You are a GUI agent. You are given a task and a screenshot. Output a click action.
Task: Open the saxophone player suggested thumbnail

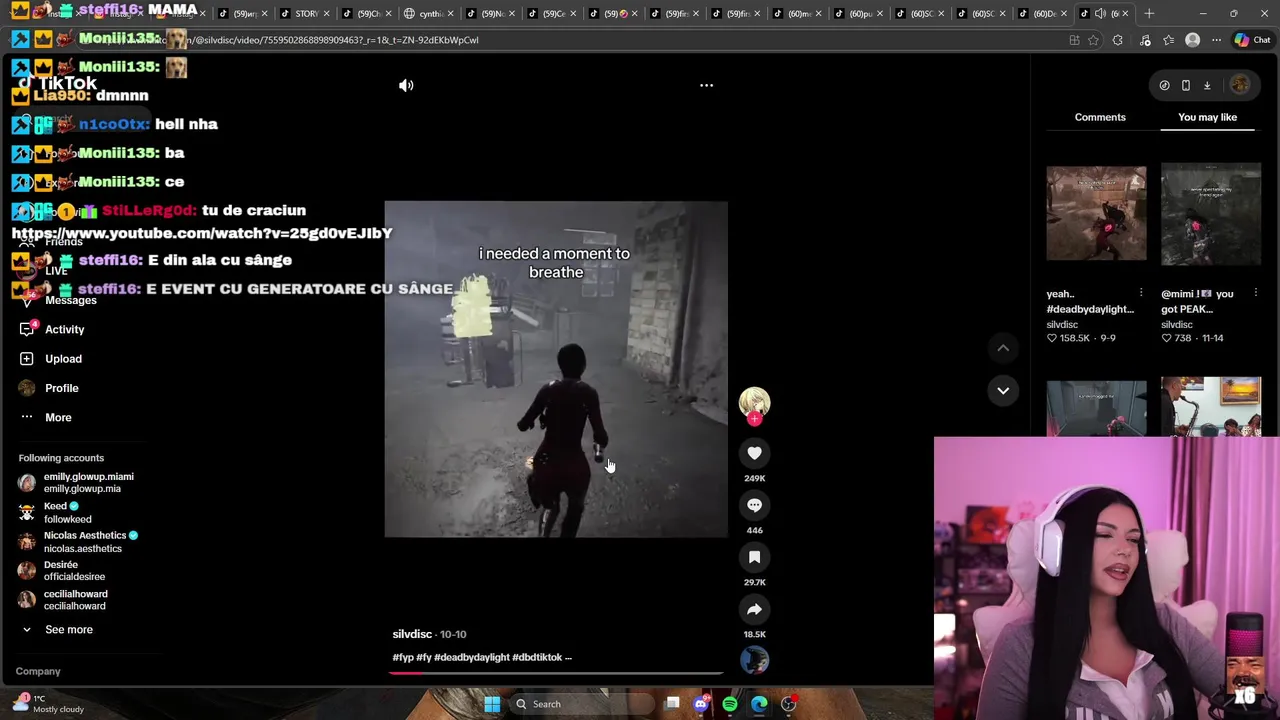[x=1211, y=406]
